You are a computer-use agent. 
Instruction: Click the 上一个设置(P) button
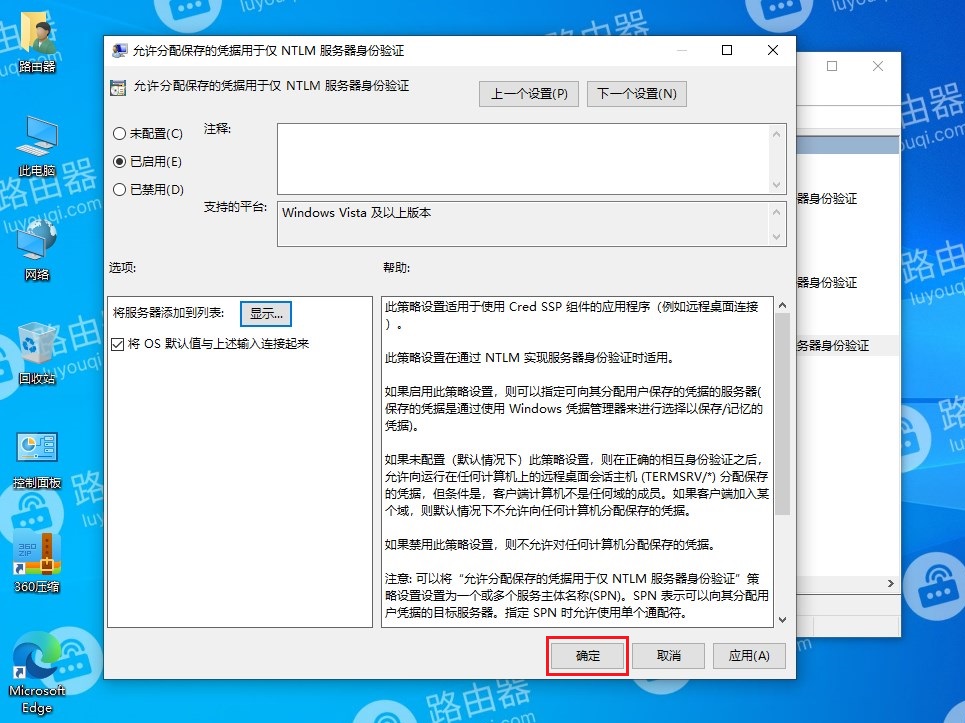click(x=529, y=94)
